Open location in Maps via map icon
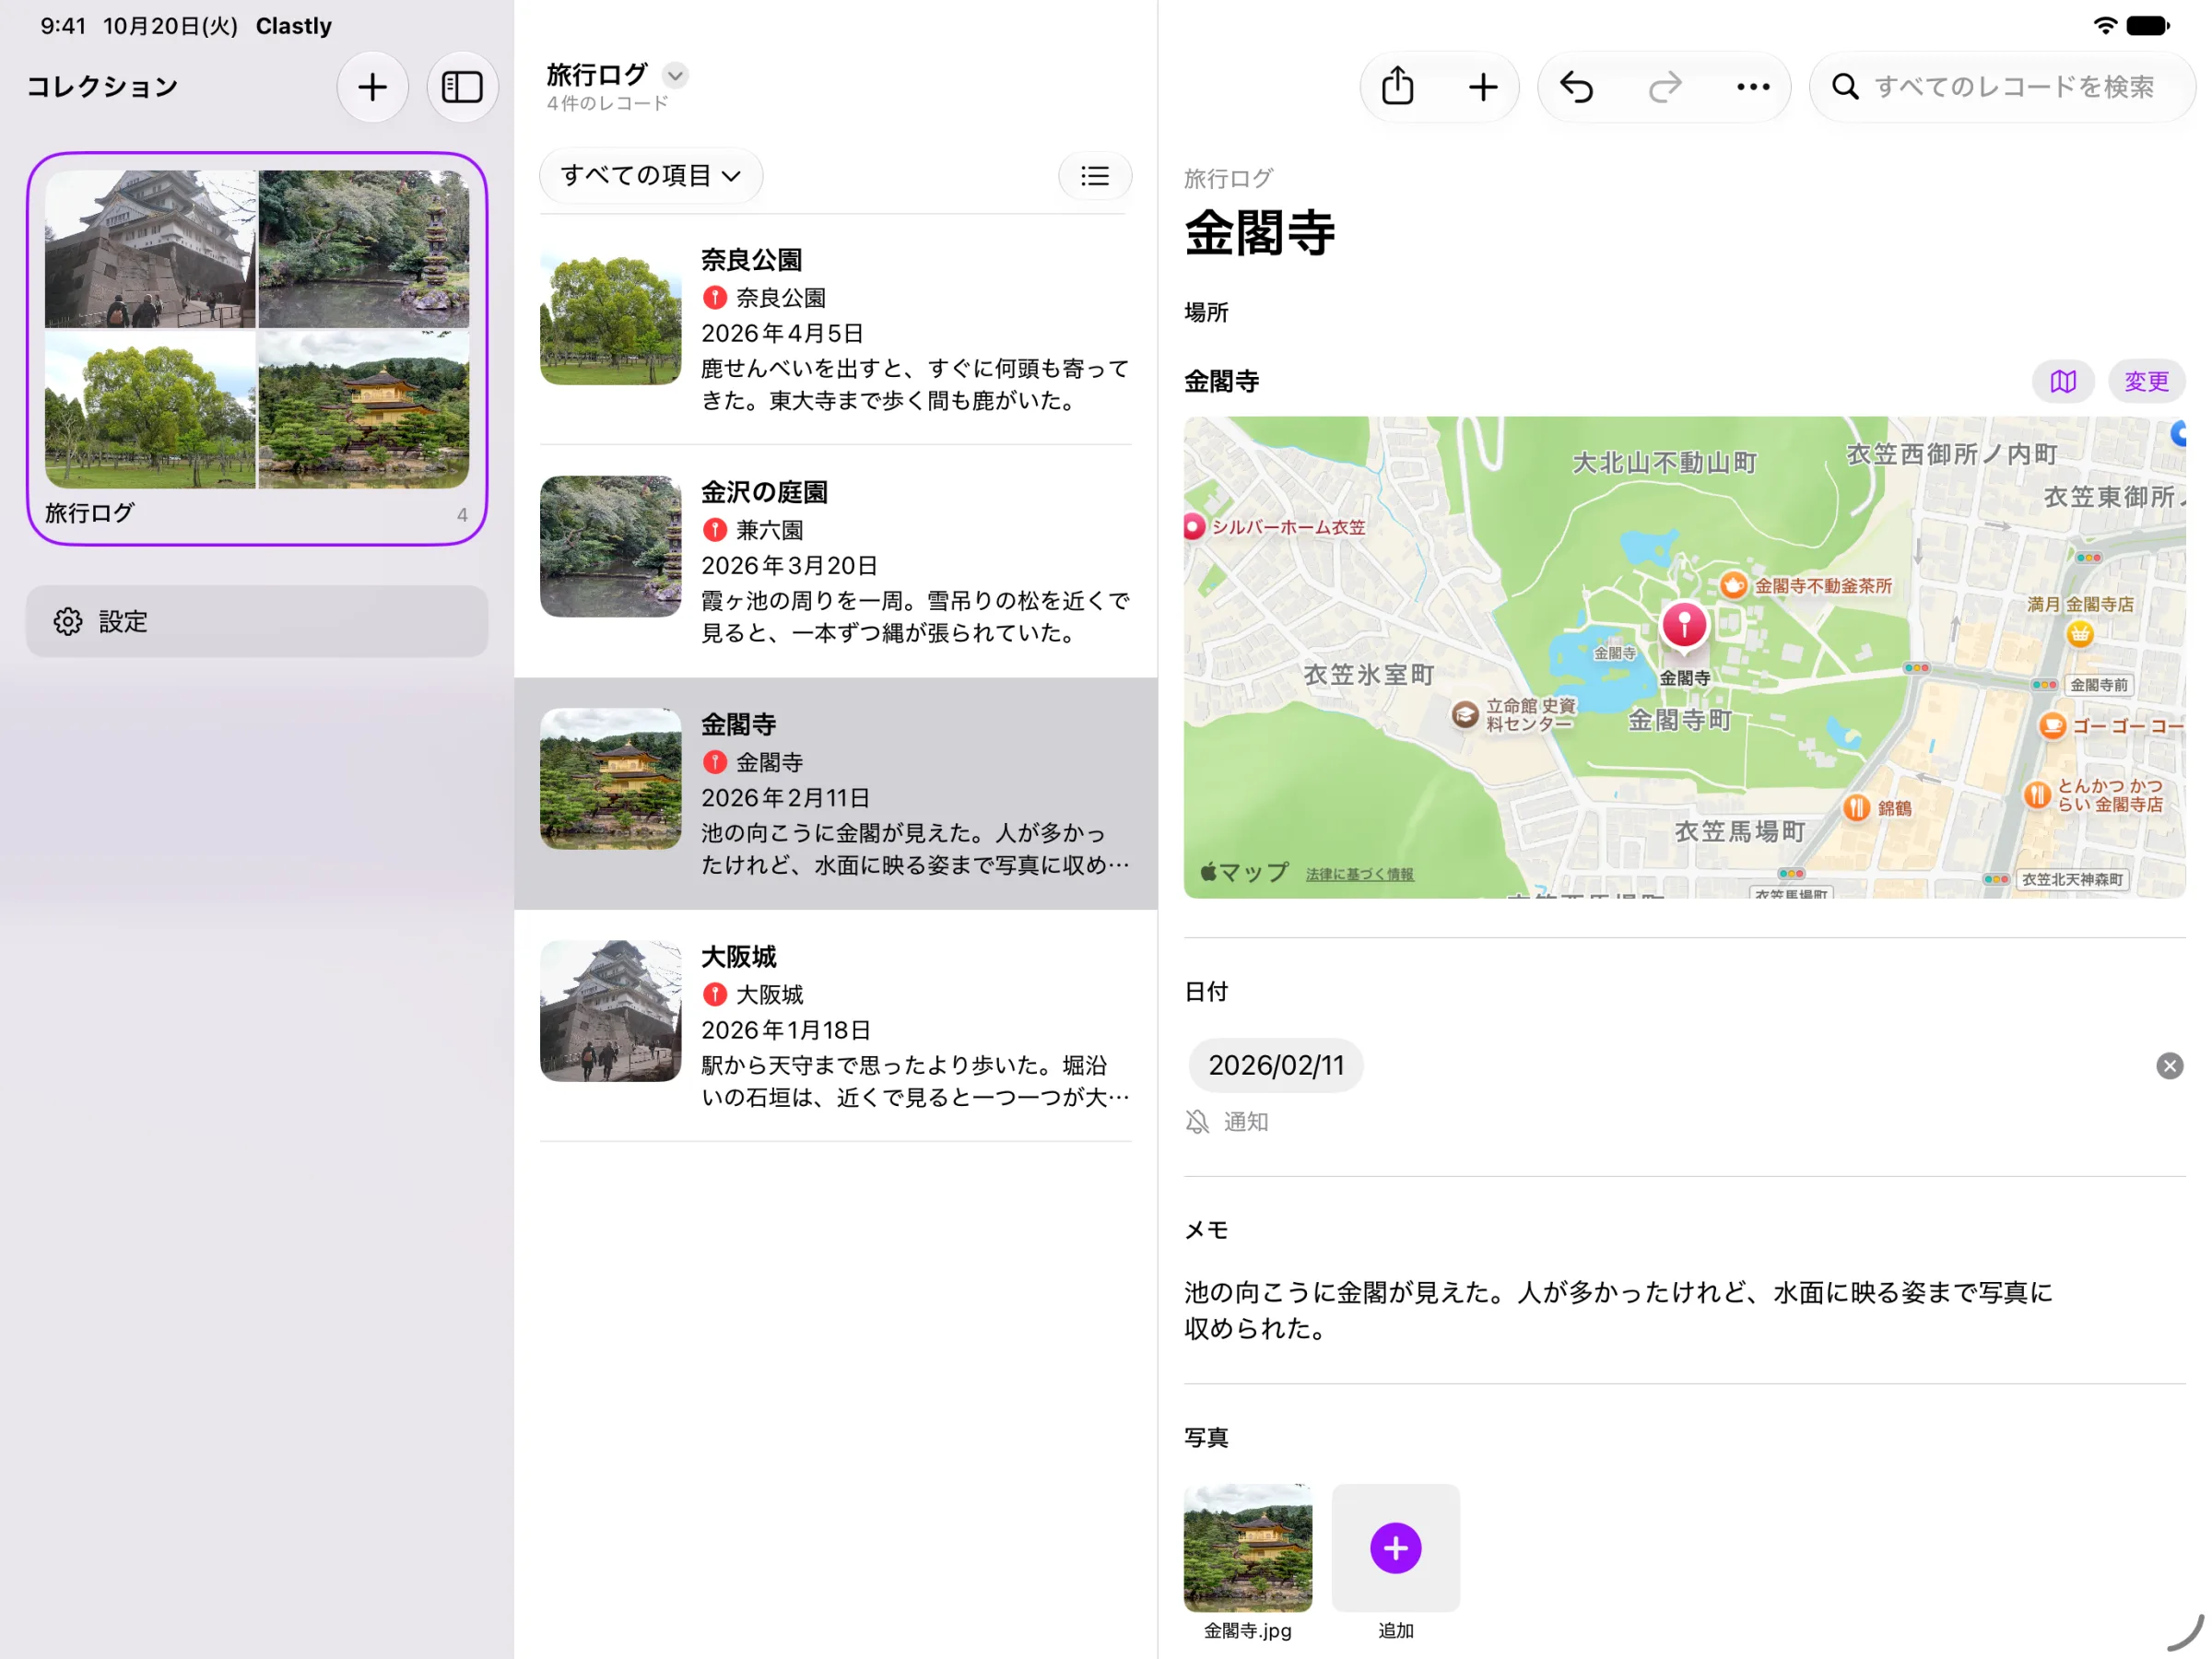 coord(2063,381)
